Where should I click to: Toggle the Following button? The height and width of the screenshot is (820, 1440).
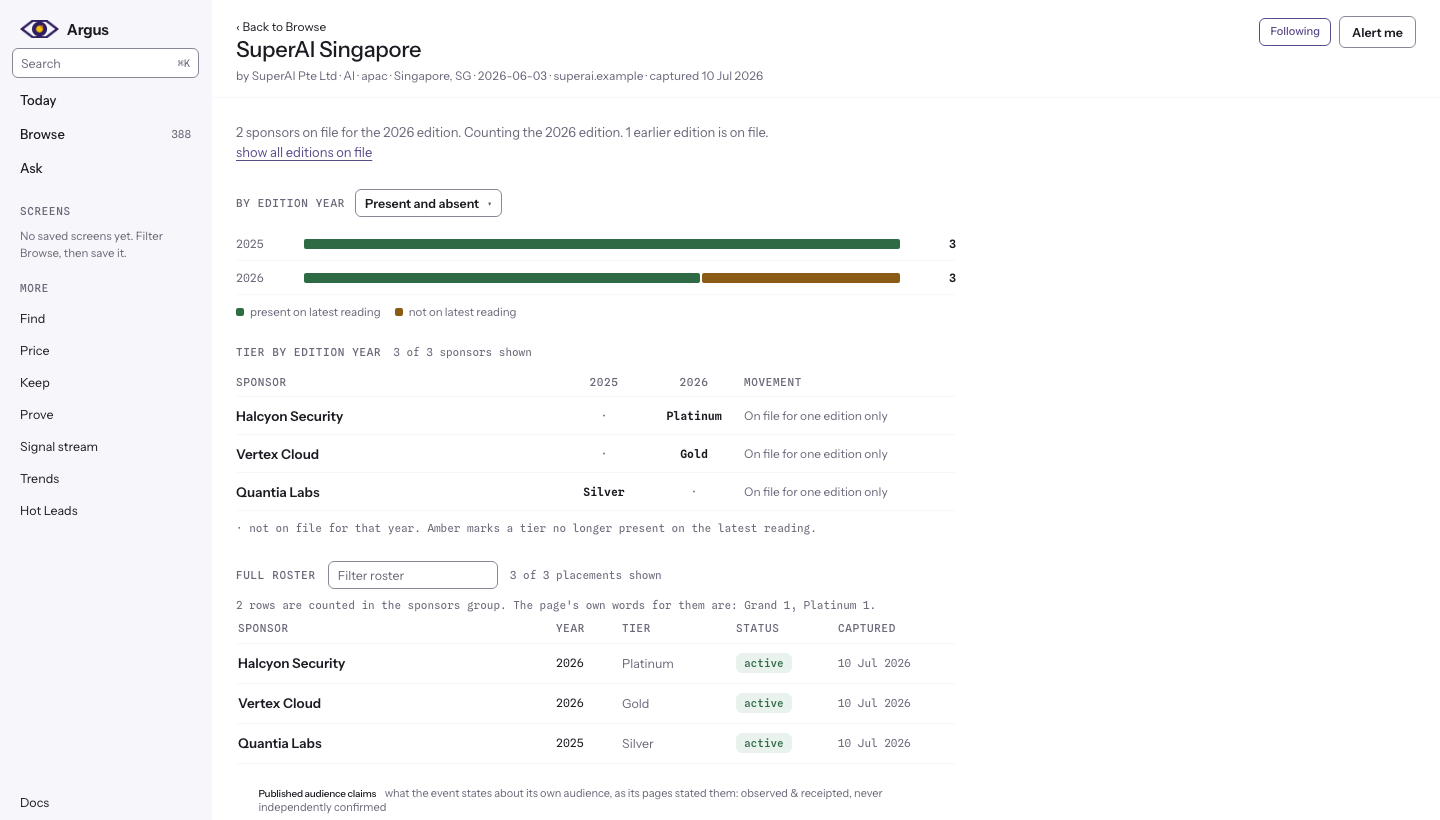tap(1295, 32)
